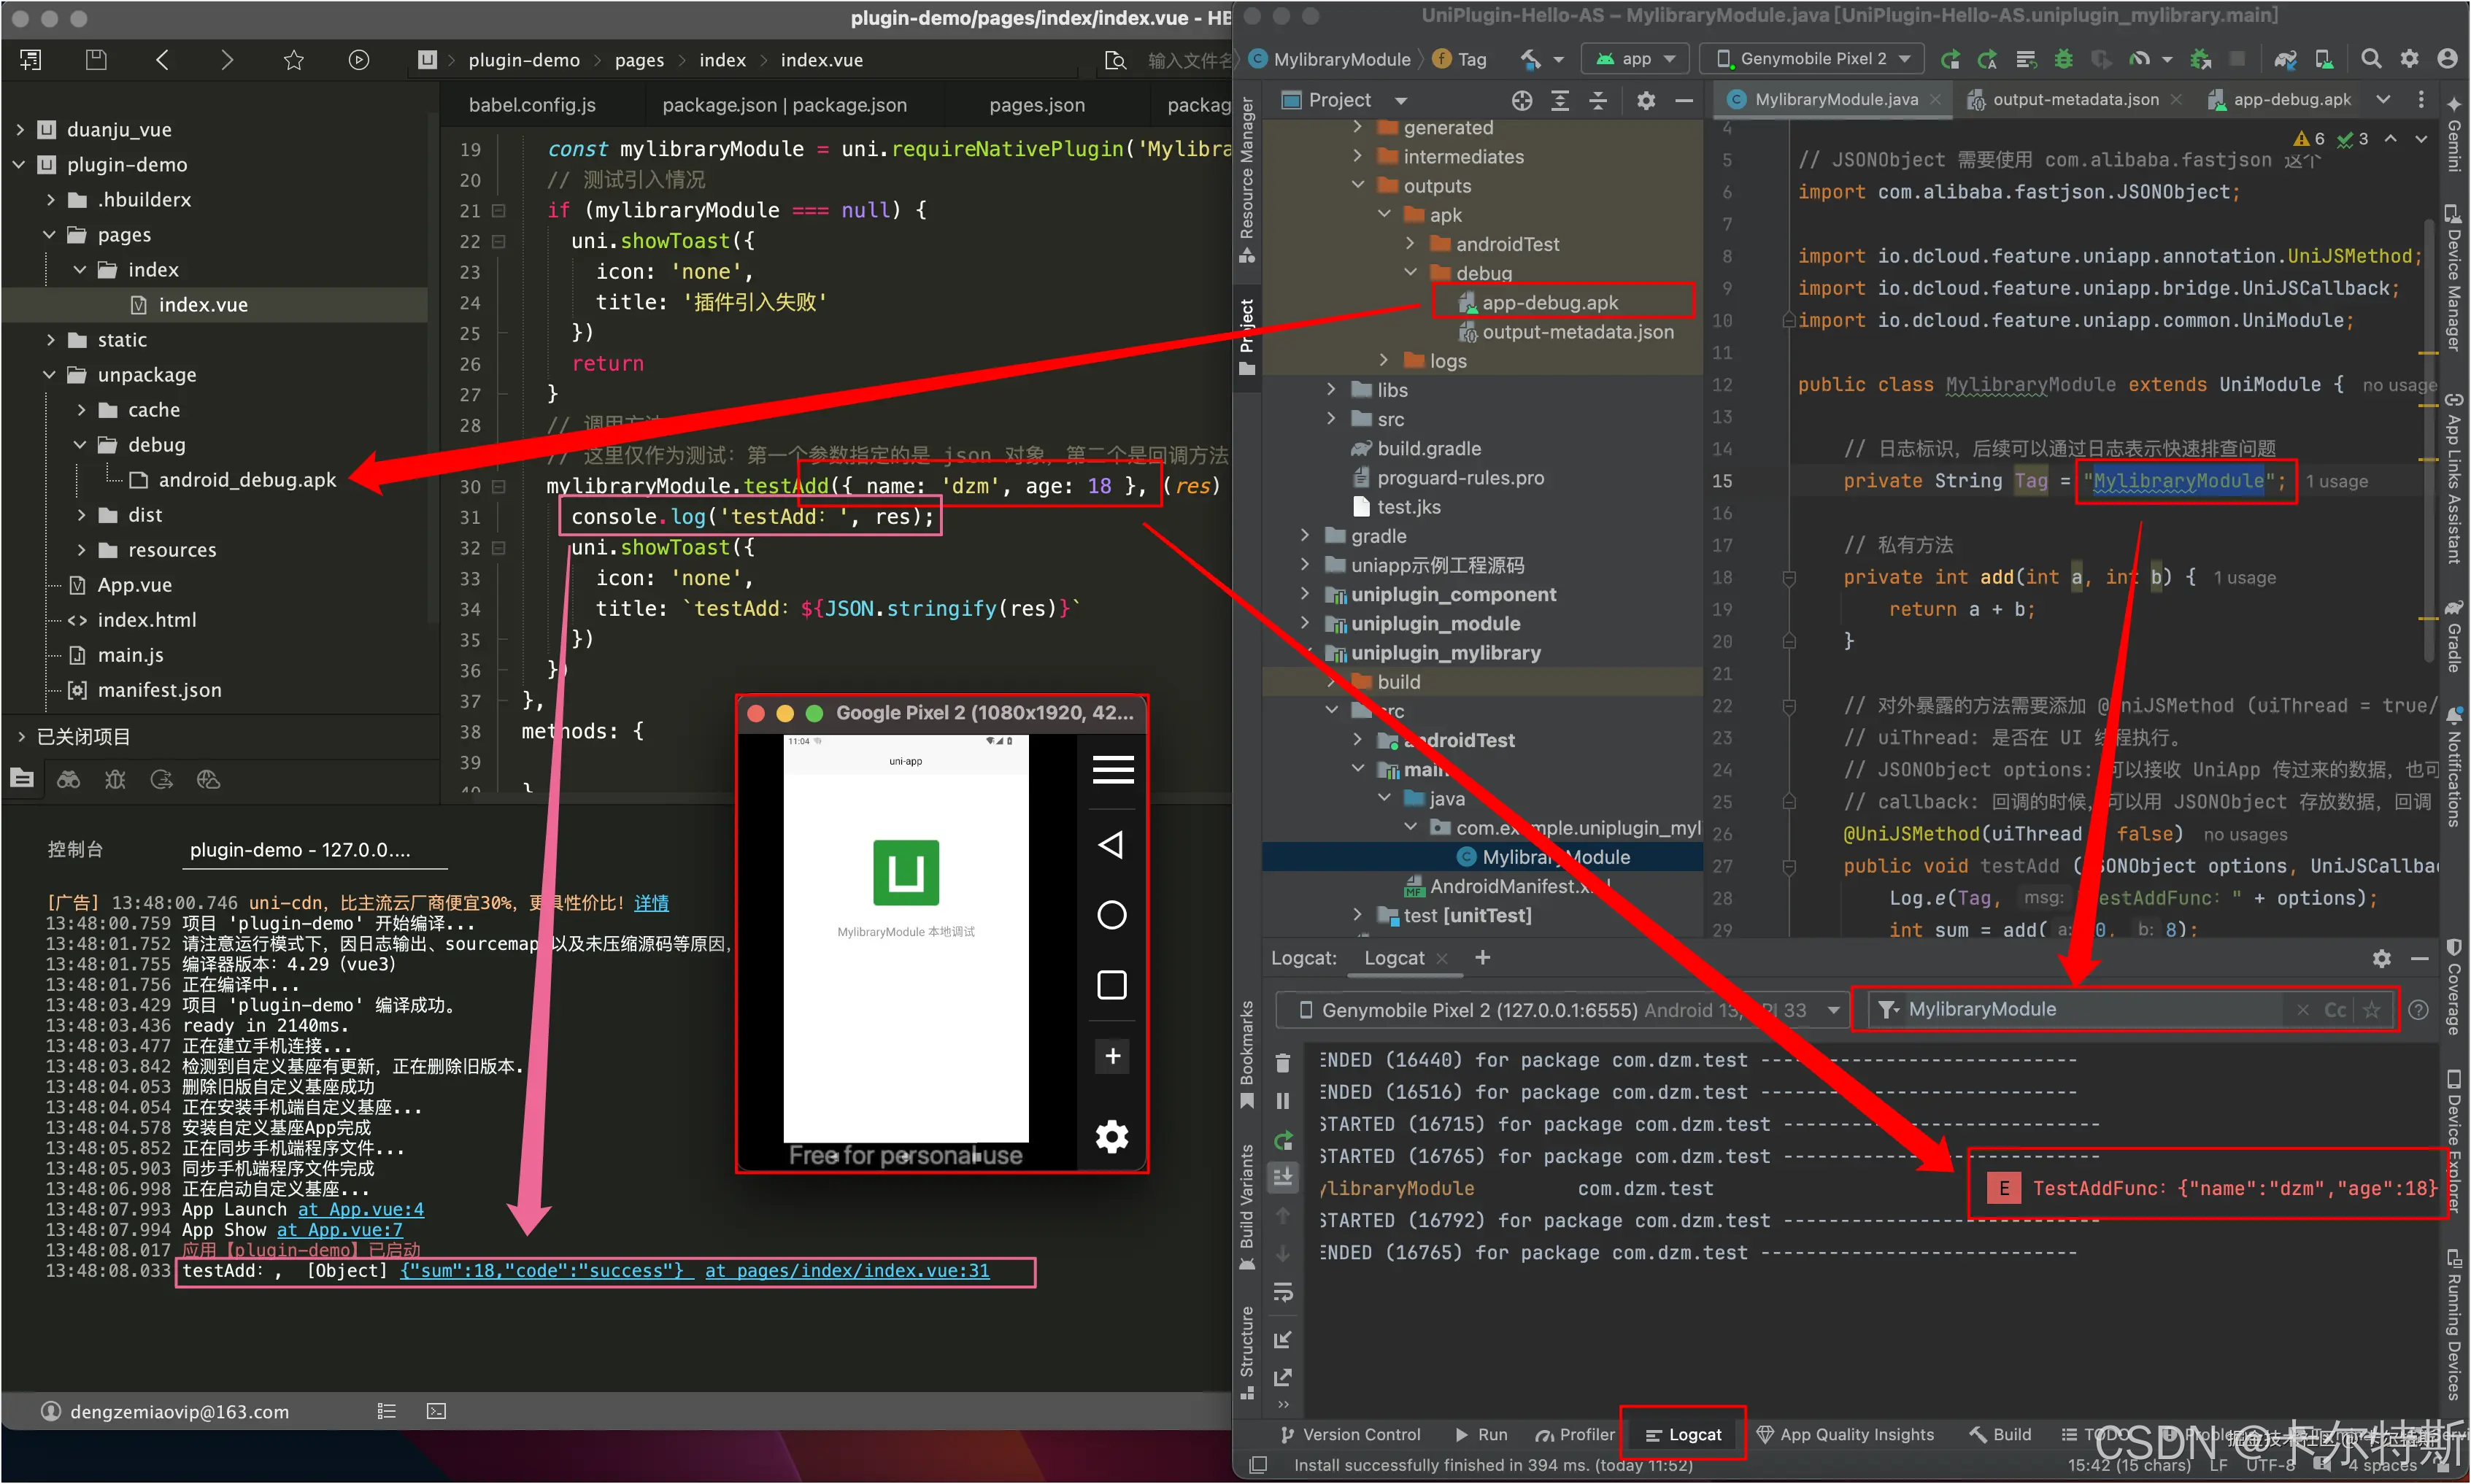
Task: Run project with HBuilderX play circle icon
Action: 358,60
